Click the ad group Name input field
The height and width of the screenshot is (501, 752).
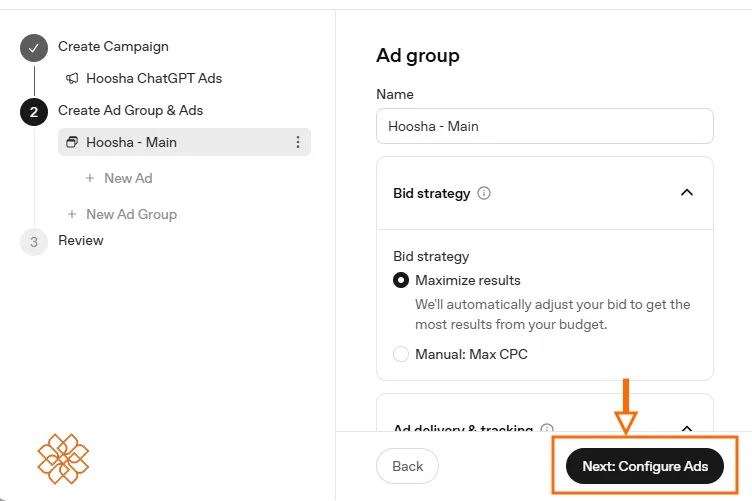(545, 126)
